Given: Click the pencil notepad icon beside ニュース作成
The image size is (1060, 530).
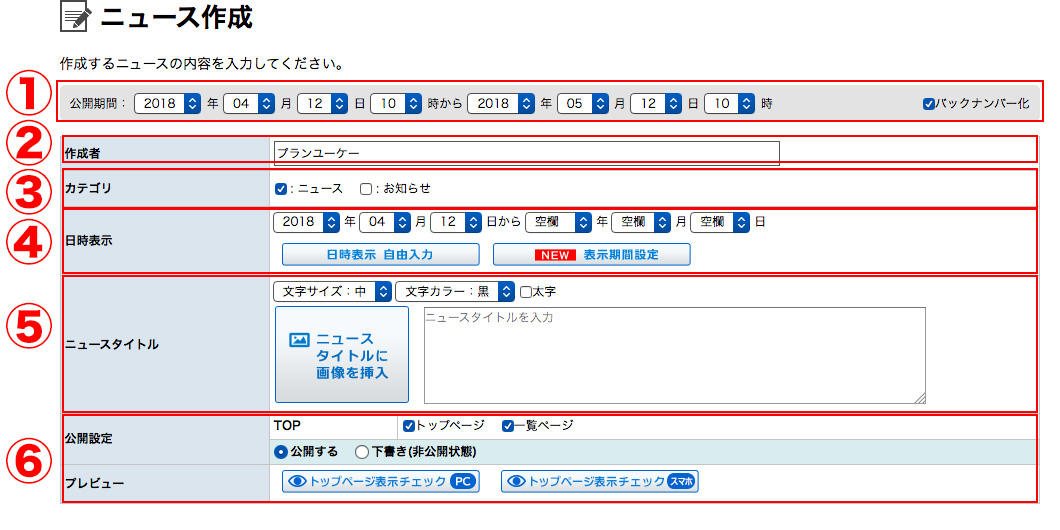Looking at the screenshot, I should point(76,18).
